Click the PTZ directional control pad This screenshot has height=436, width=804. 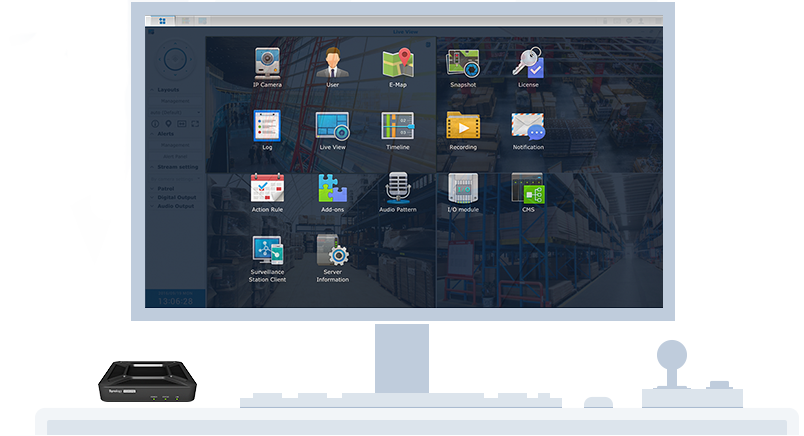[x=175, y=60]
